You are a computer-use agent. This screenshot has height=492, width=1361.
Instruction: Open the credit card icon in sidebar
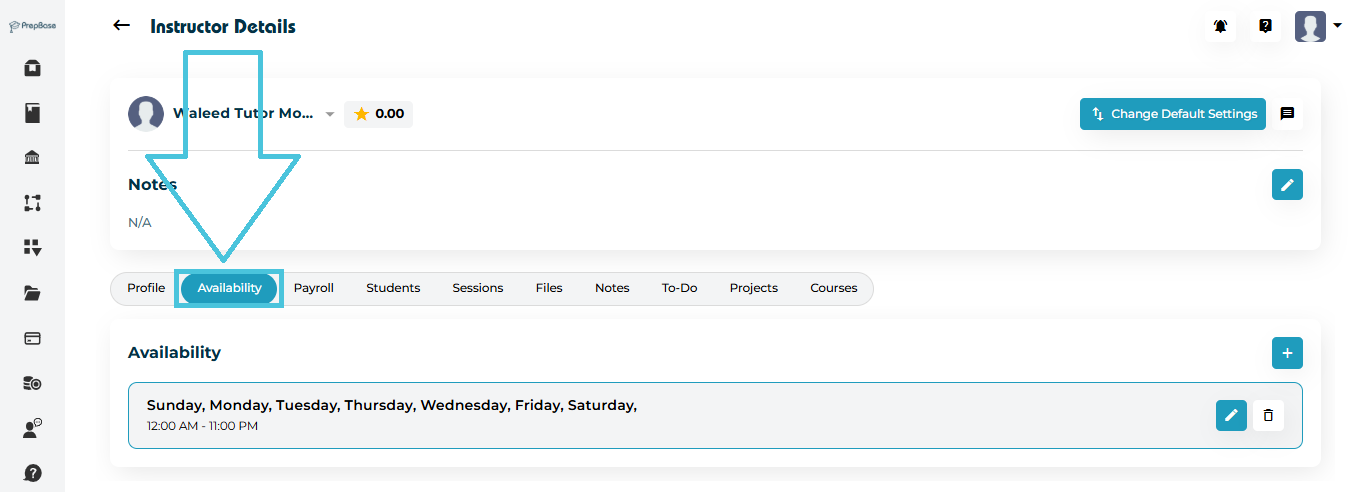click(32, 338)
